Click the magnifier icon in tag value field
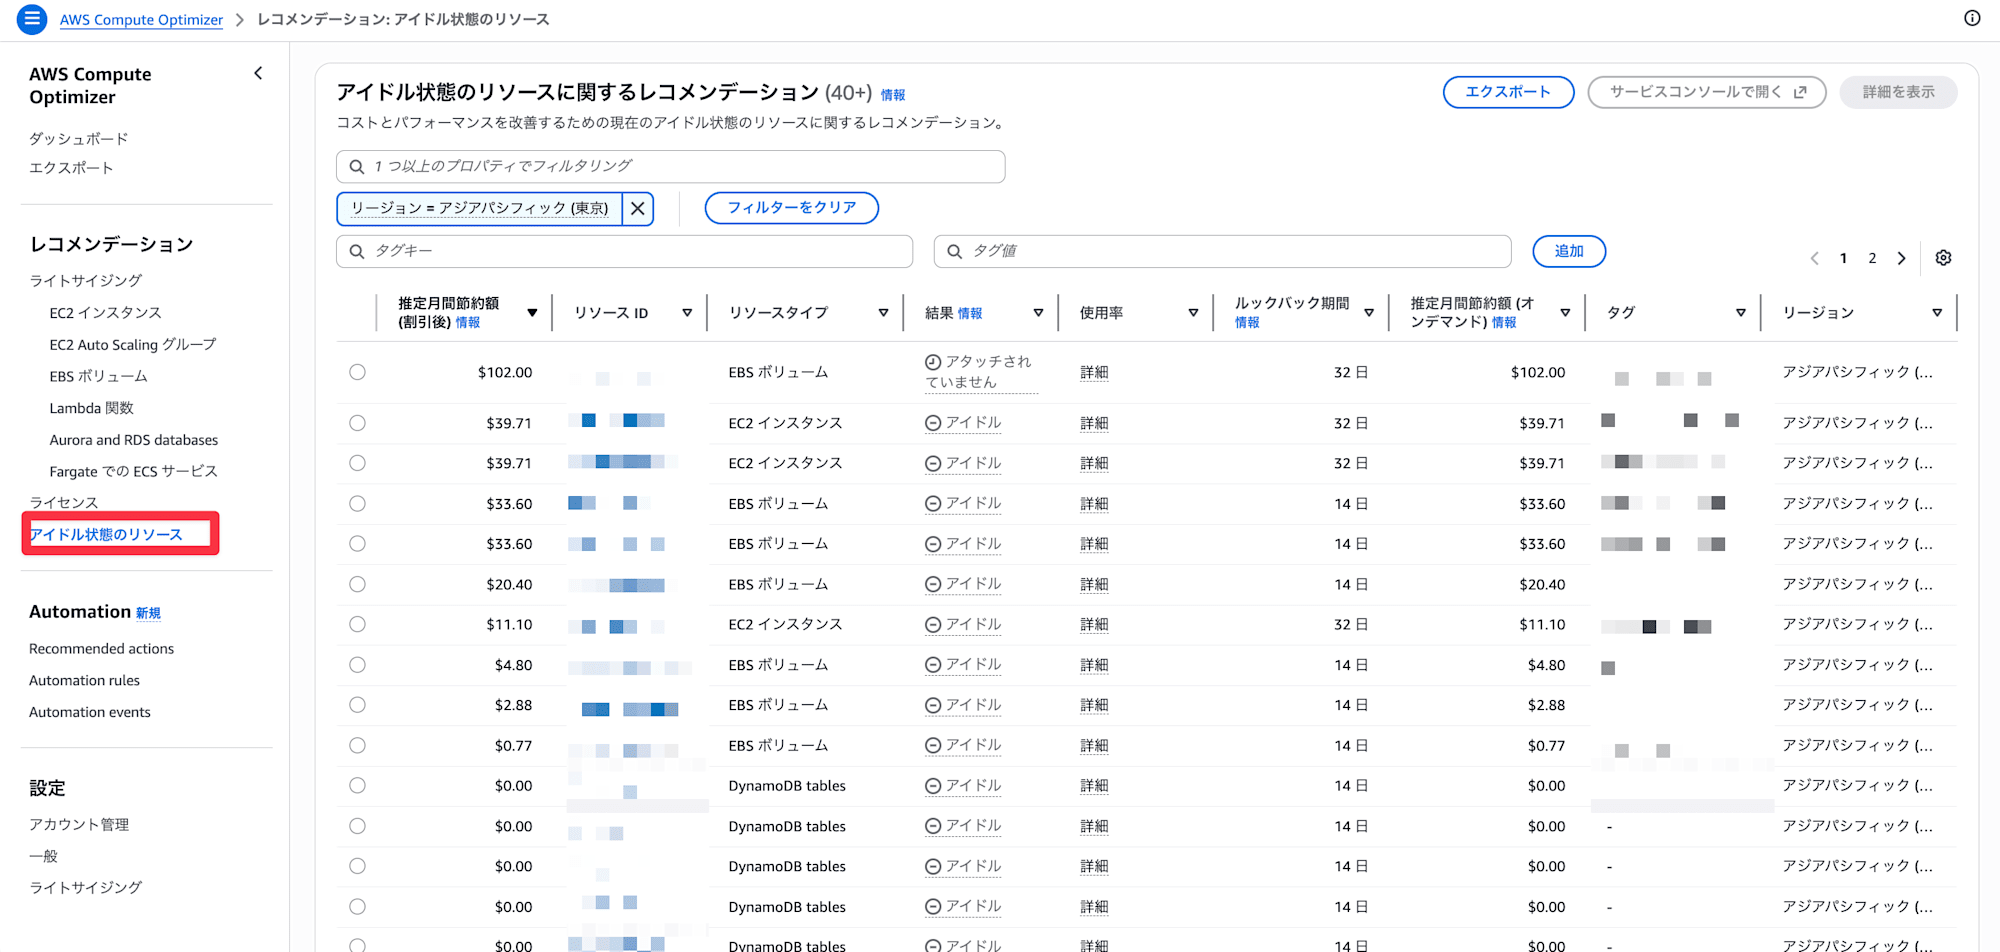The image size is (2000, 952). [x=954, y=251]
